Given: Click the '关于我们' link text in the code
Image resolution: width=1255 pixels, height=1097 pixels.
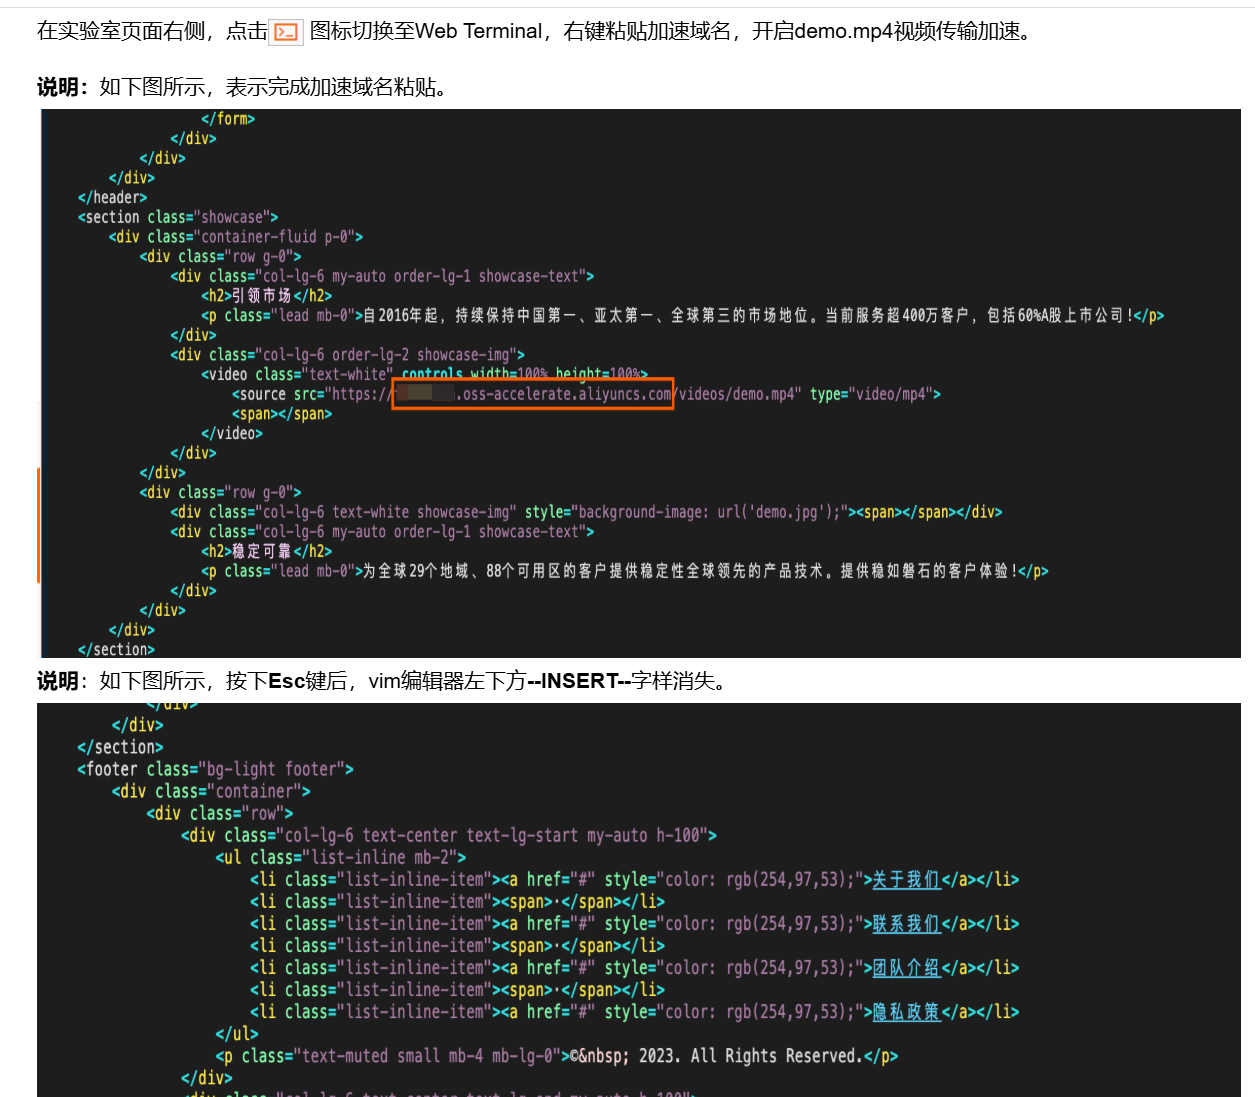Looking at the screenshot, I should point(906,879).
